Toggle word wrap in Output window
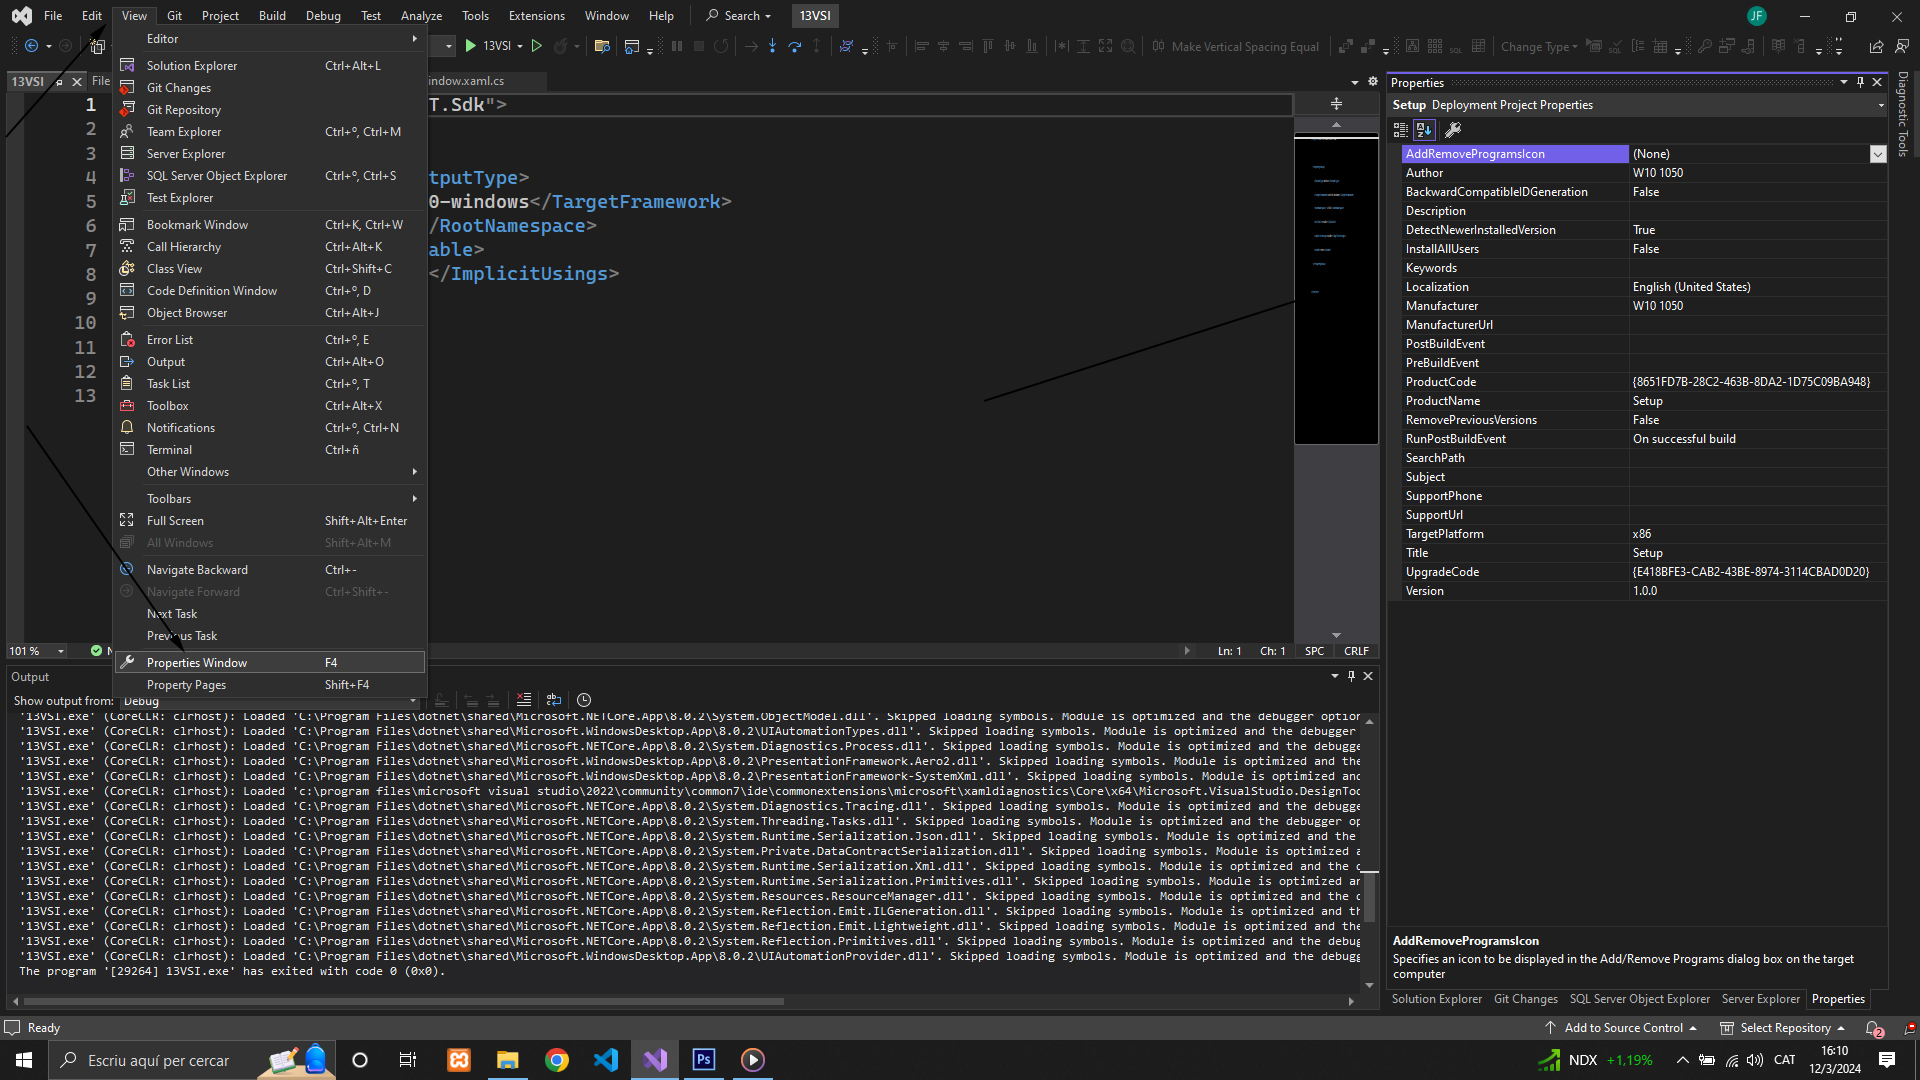The width and height of the screenshot is (1920, 1080). coord(554,700)
